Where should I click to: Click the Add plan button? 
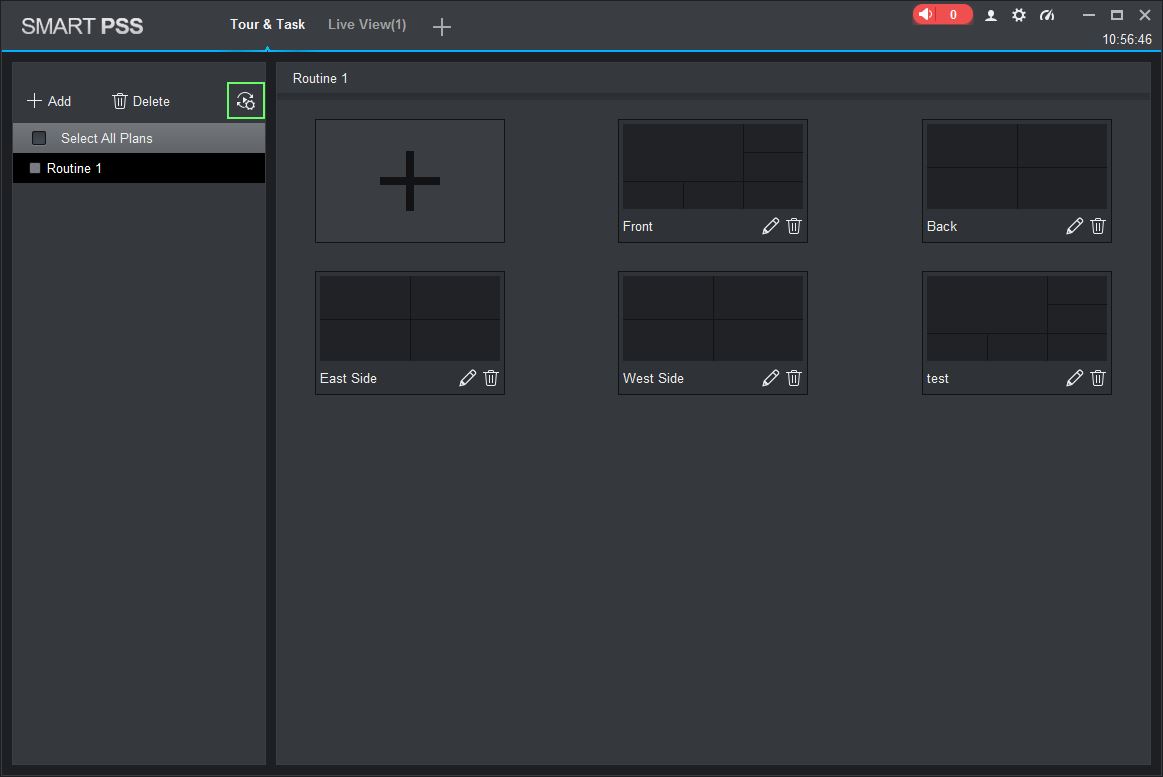[x=49, y=101]
